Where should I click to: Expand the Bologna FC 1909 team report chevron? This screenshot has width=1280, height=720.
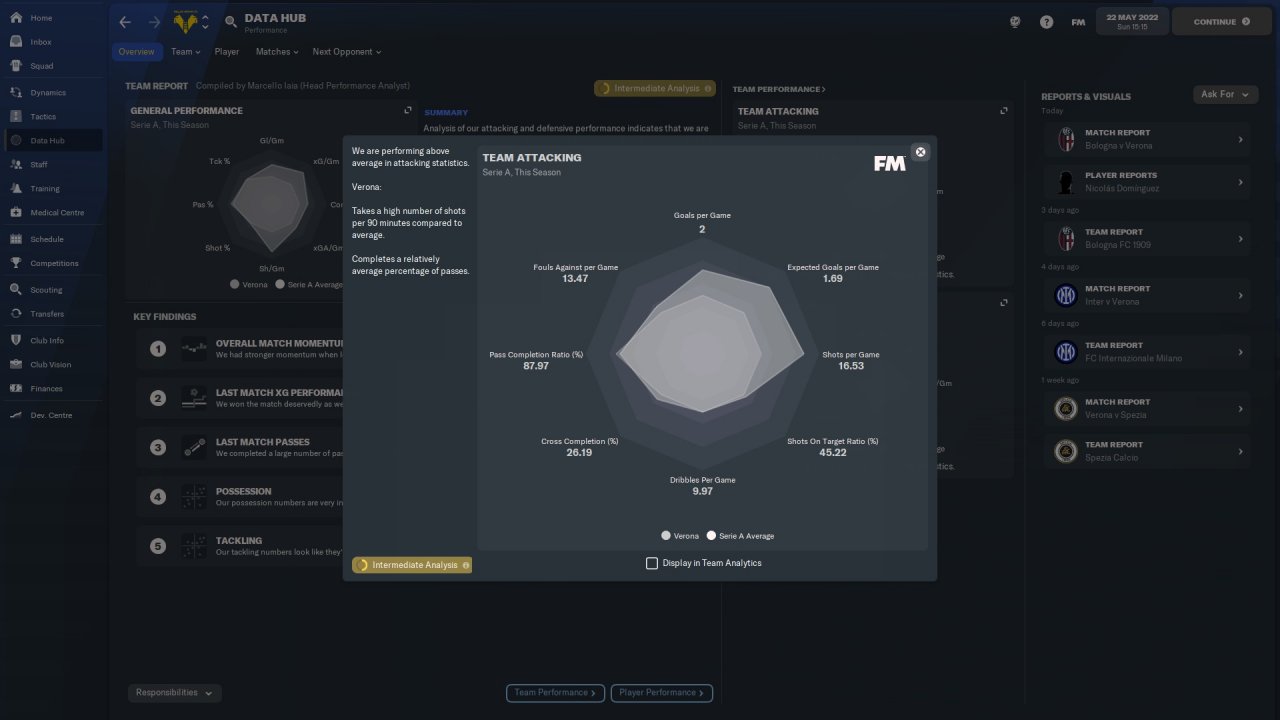coord(1240,239)
